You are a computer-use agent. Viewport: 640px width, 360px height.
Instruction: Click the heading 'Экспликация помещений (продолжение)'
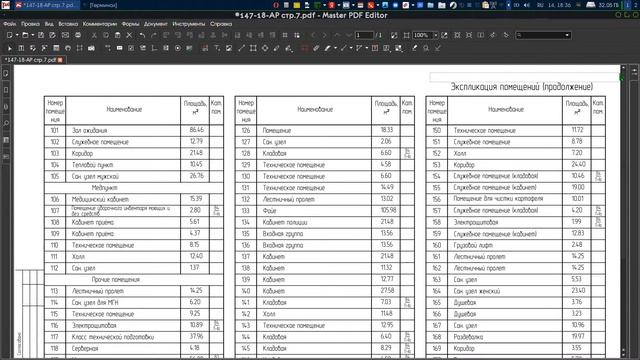(522, 87)
